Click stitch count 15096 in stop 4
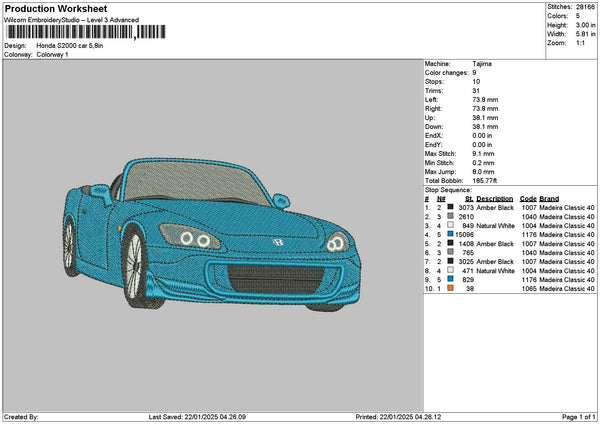600x424 pixels. 463,234
